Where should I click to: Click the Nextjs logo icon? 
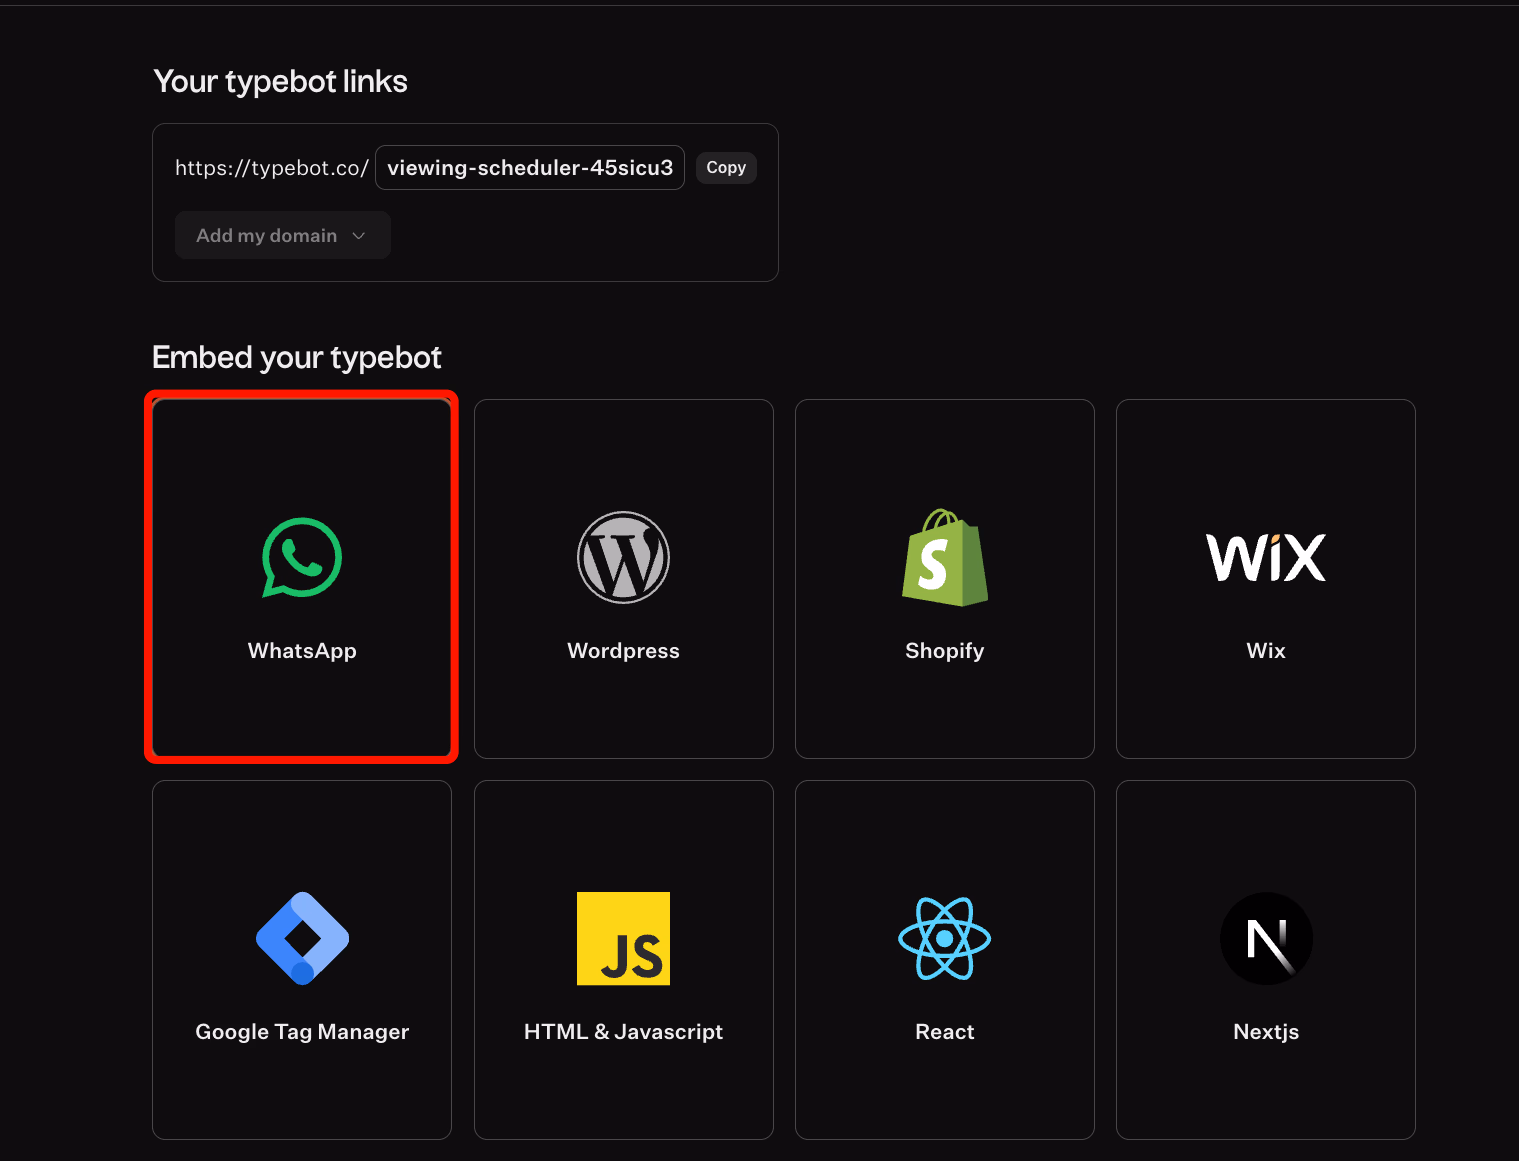[x=1266, y=938]
